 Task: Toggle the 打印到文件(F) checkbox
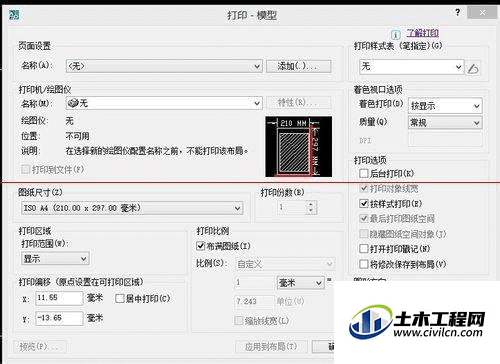coord(25,169)
